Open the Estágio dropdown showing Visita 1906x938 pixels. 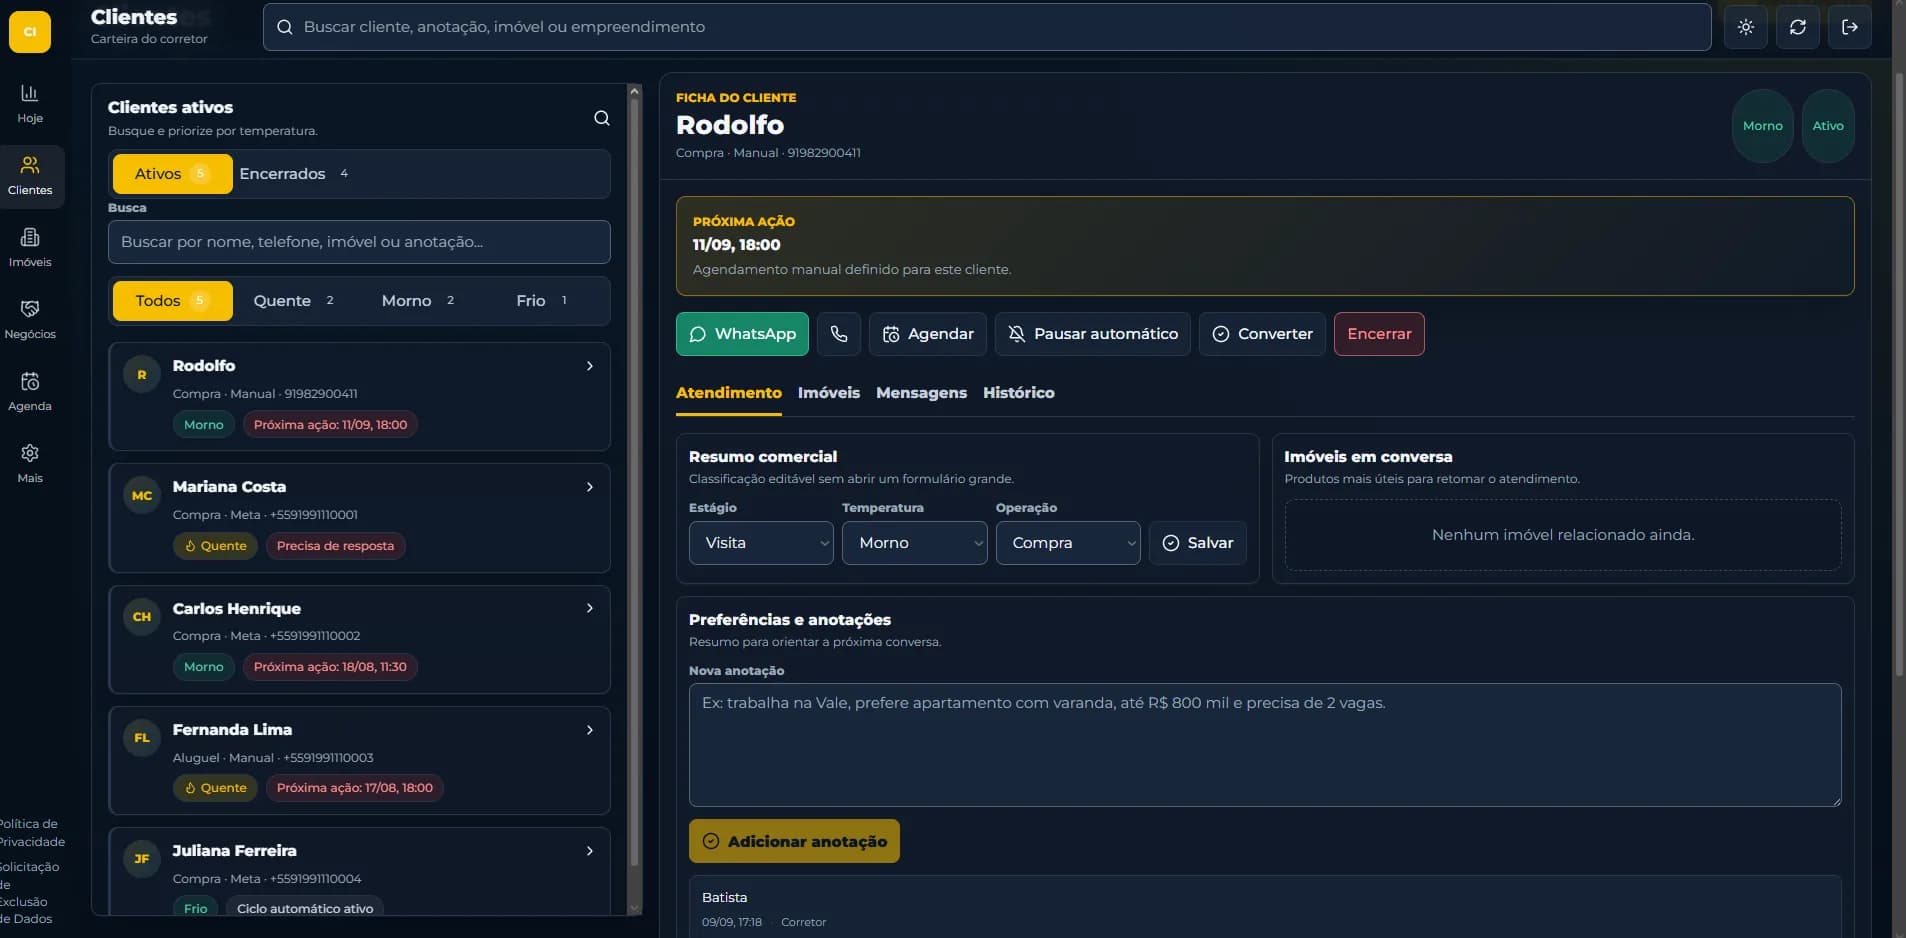[x=761, y=543]
